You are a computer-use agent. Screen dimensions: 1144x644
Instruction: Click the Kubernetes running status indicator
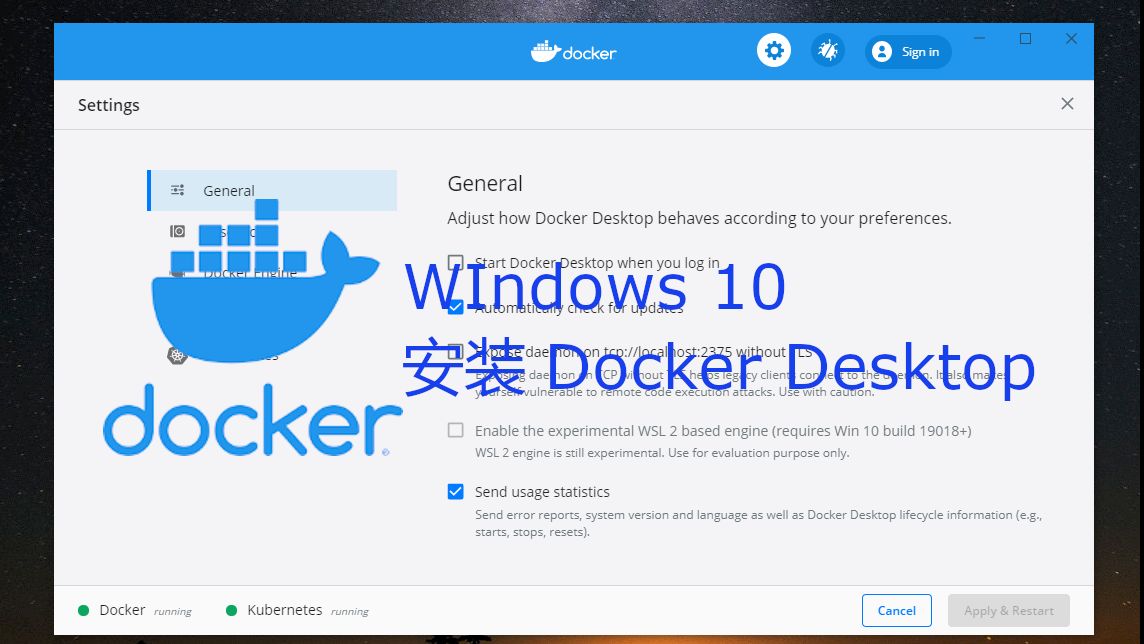coord(297,610)
